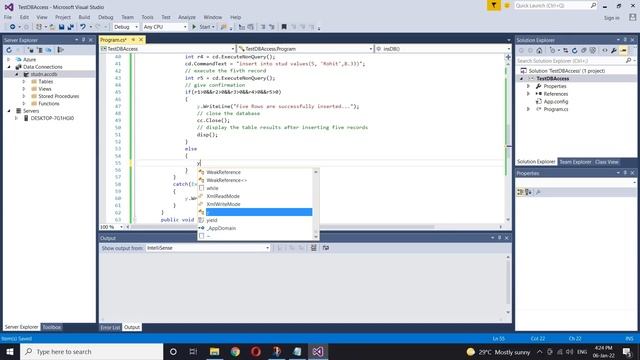Screen dimensions: 640x360
Task: Click the Undo arrow in the toolbar
Action: [83, 27]
